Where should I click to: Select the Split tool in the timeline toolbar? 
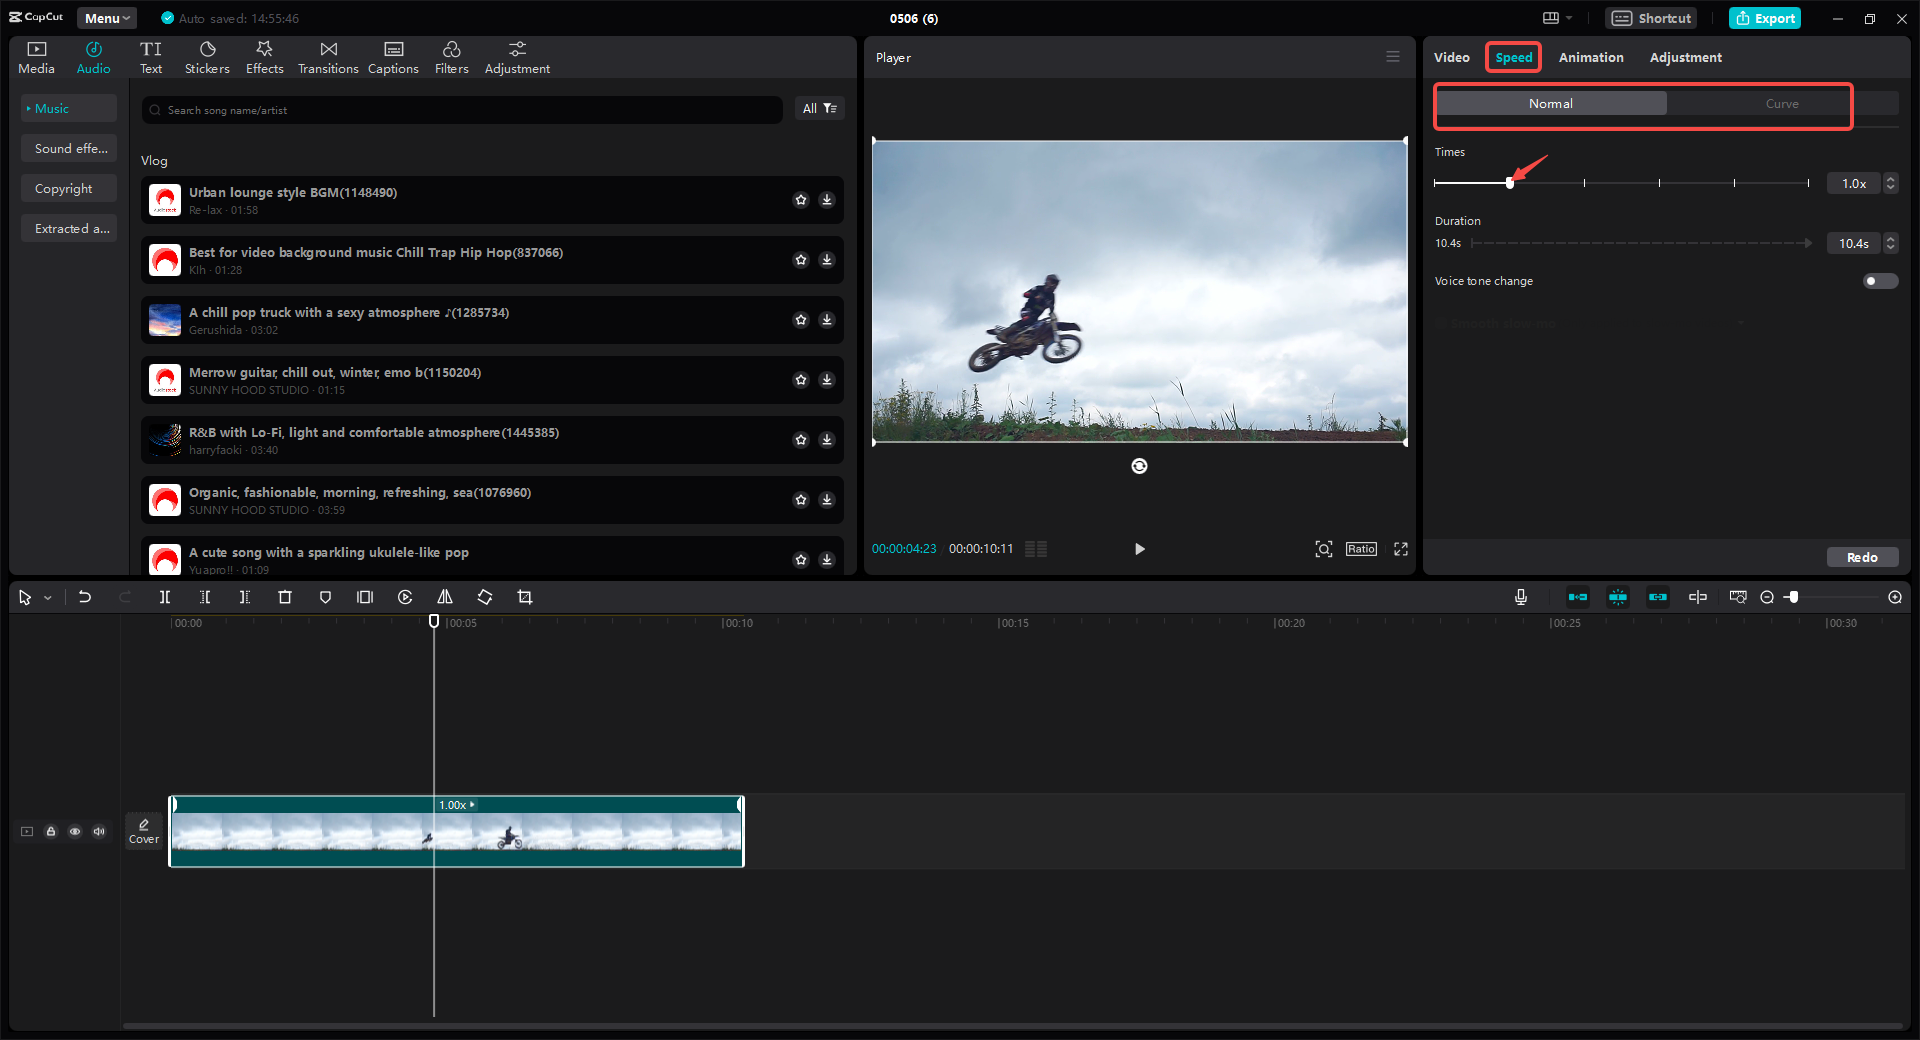[x=165, y=597]
